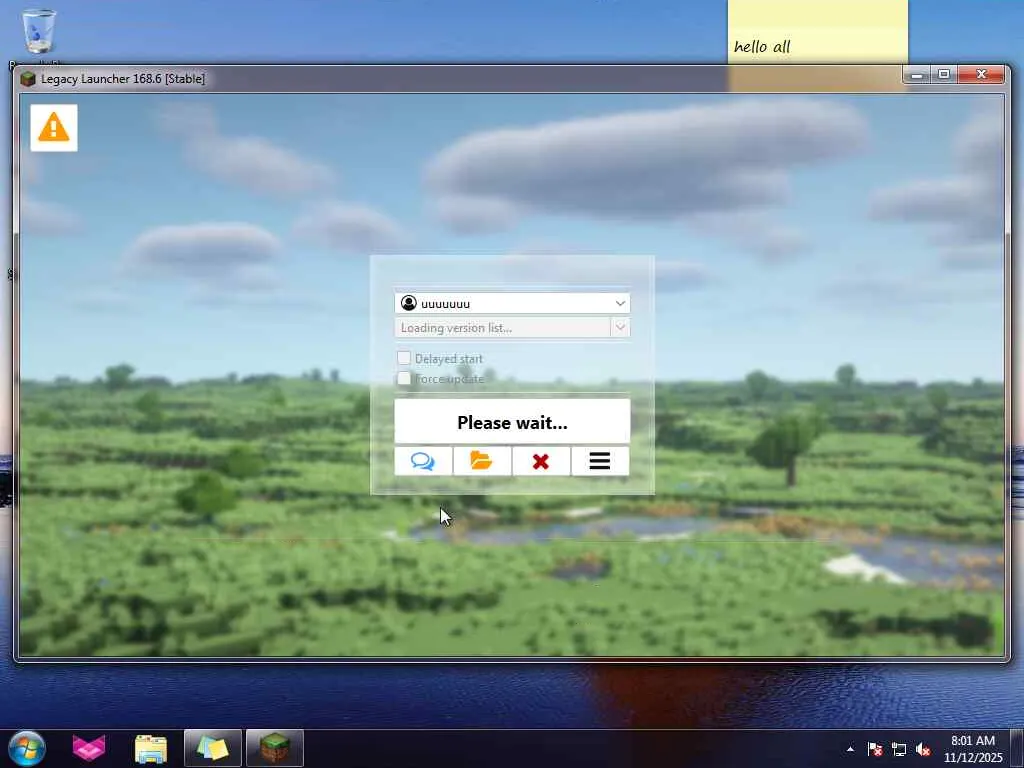This screenshot has width=1024, height=768.
Task: Open the hamburger menu settings icon
Action: click(600, 461)
